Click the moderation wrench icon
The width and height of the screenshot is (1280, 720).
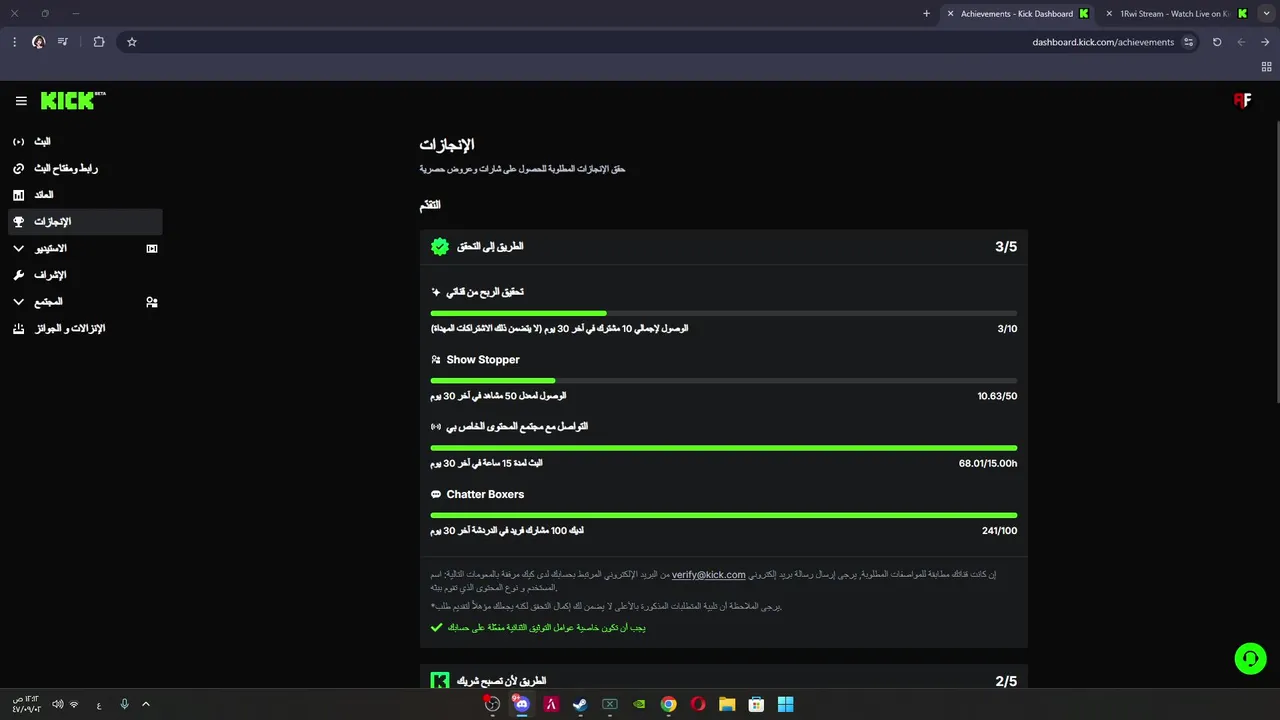18,275
